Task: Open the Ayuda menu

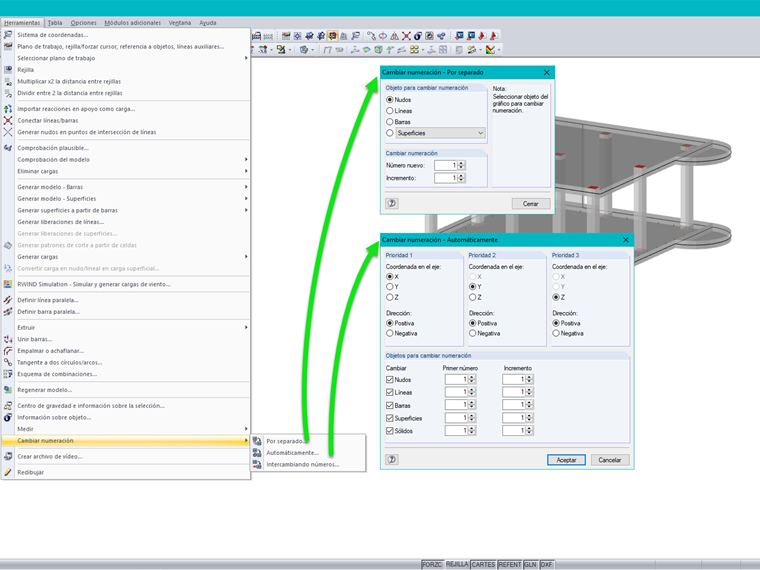Action: coord(208,23)
